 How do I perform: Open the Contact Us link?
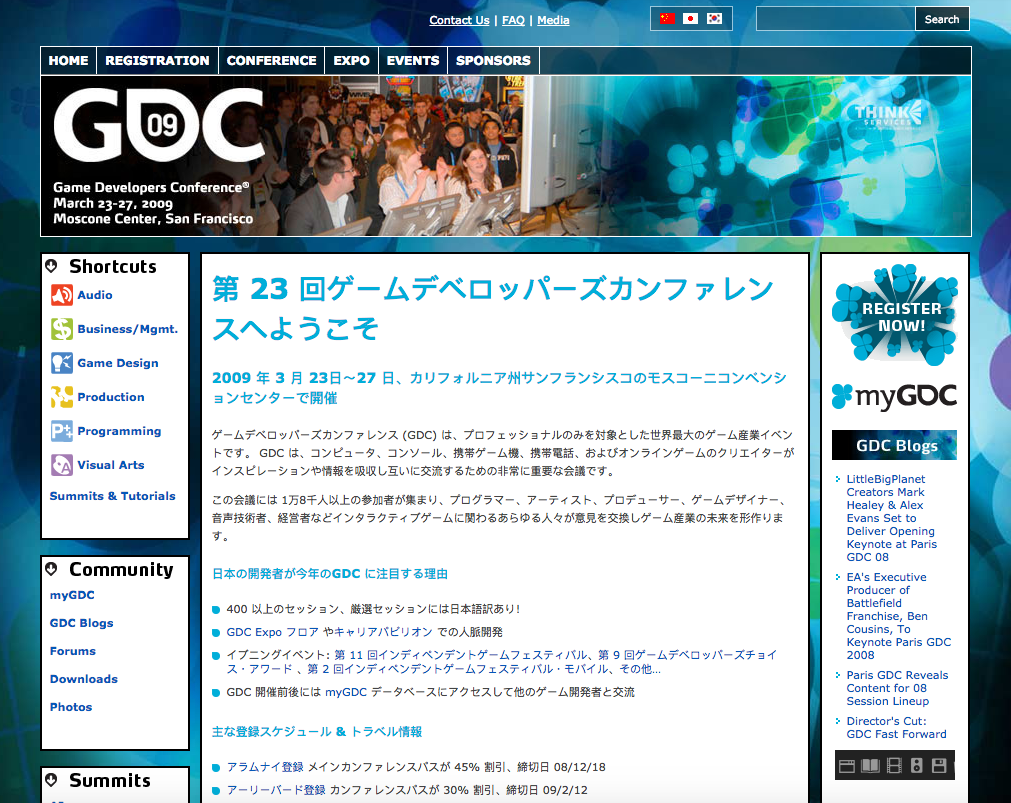459,19
